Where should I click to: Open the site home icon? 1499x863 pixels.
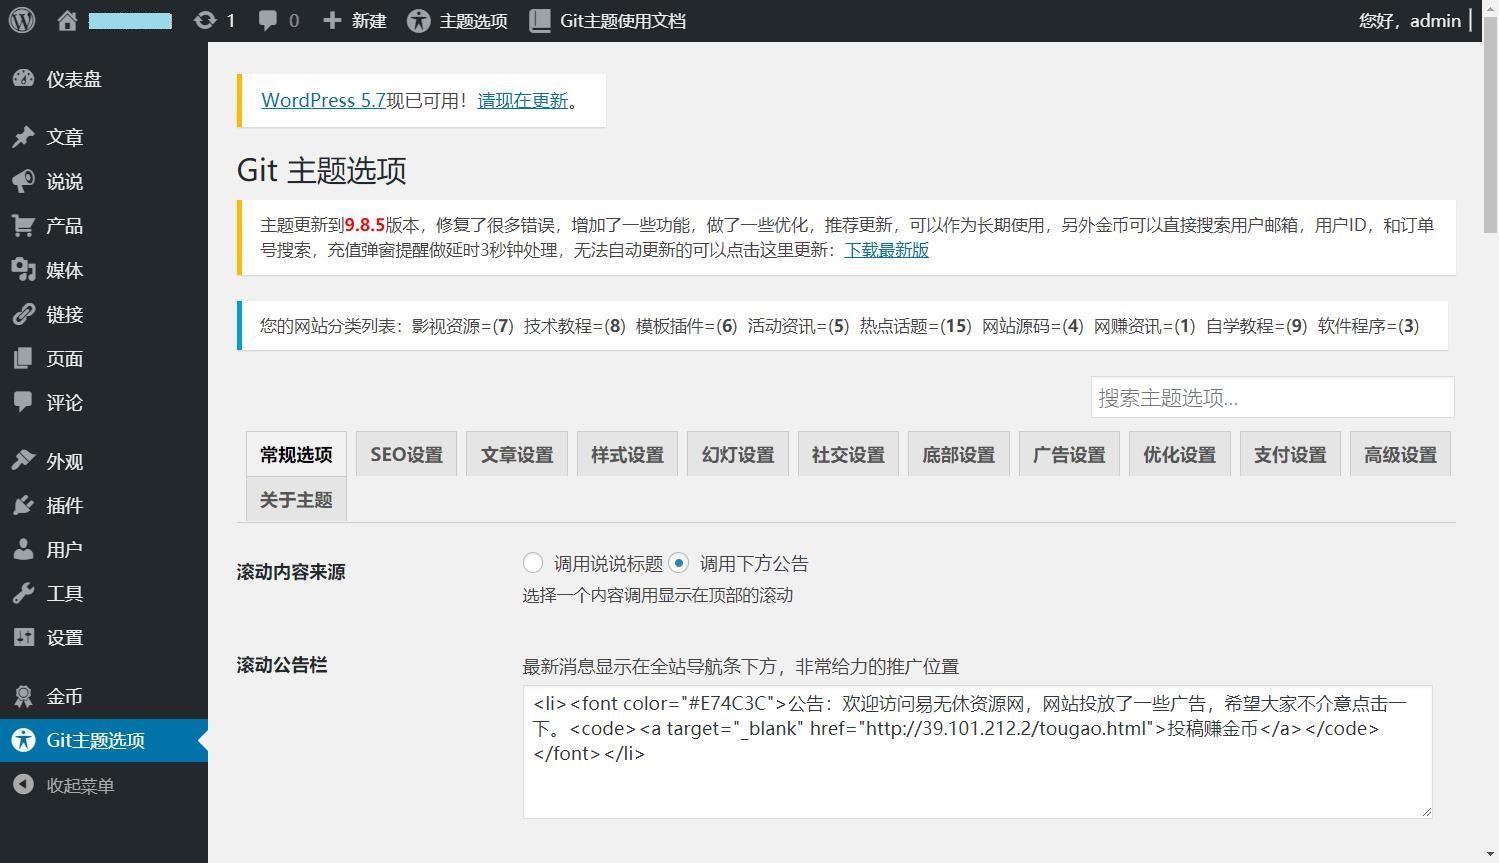pos(67,20)
